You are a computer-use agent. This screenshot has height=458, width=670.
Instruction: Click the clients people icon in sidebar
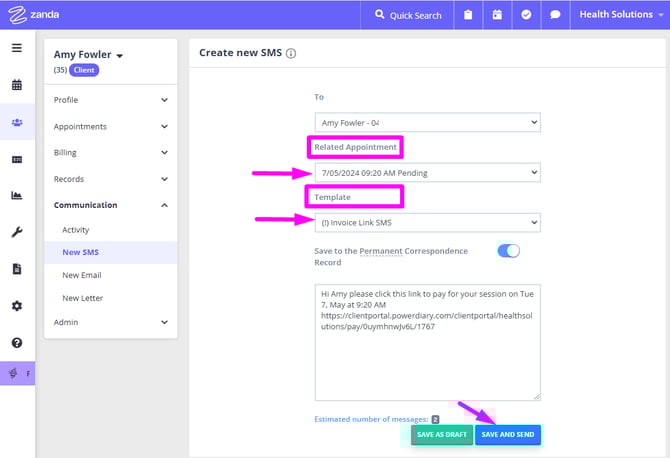pyautogui.click(x=17, y=122)
